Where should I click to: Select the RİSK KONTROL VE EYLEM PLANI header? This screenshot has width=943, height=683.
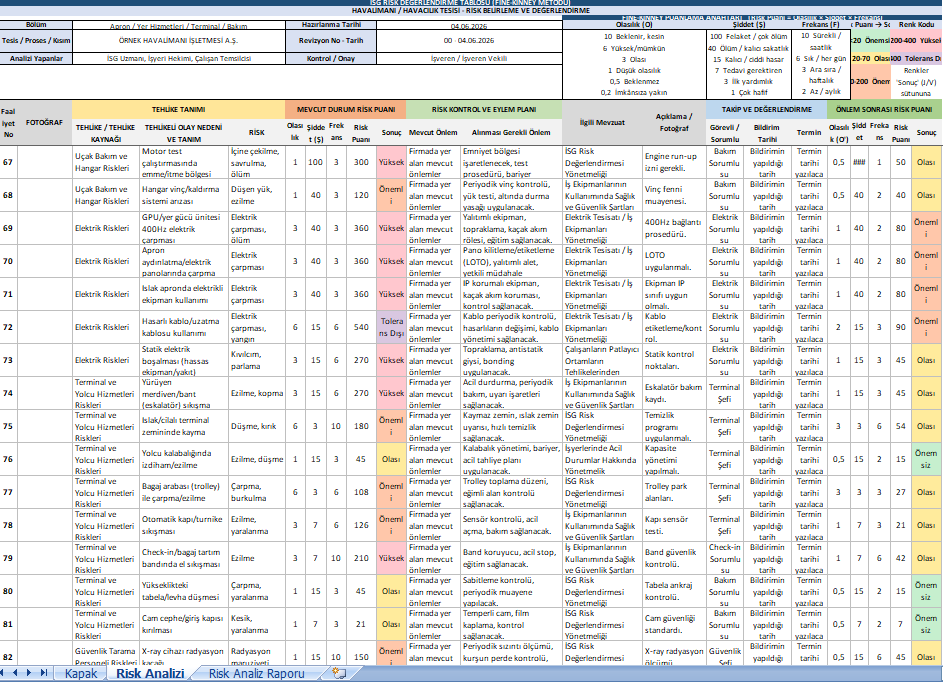484,109
